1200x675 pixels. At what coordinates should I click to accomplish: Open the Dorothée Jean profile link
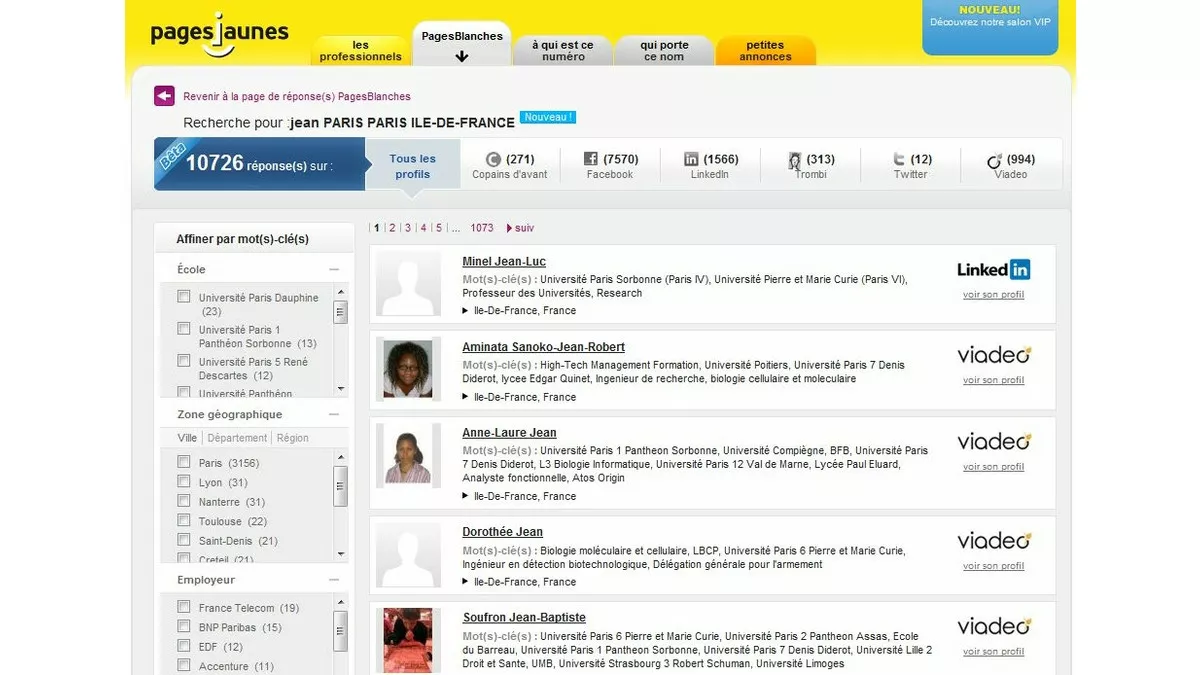502,531
